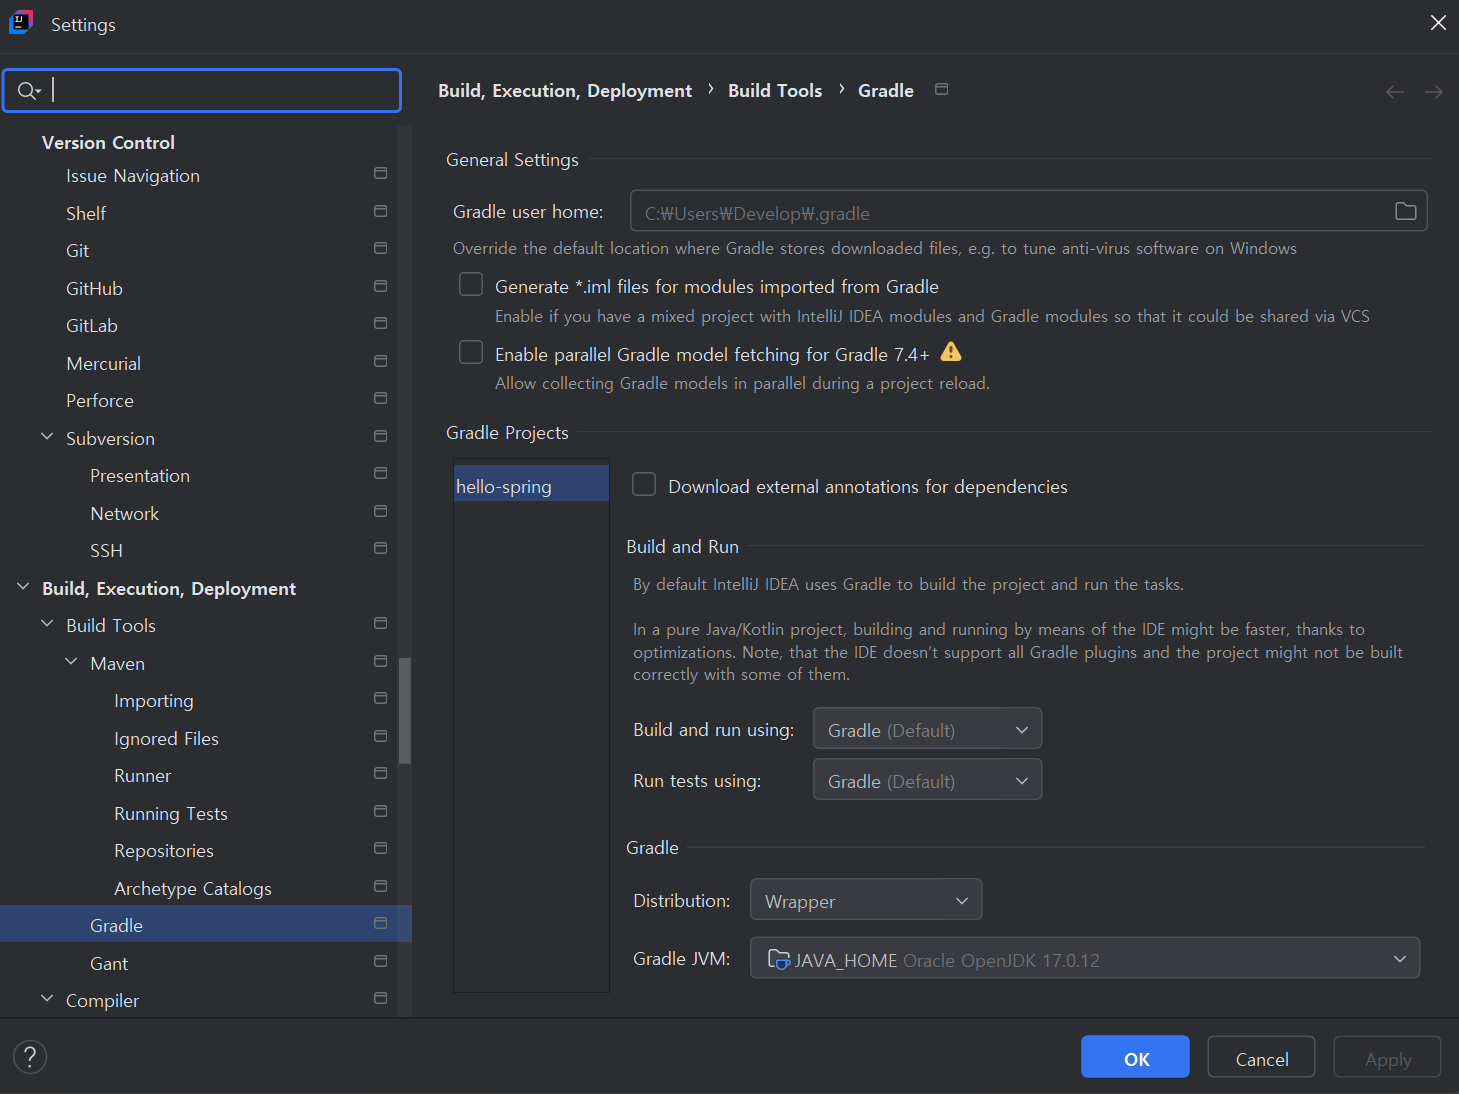The width and height of the screenshot is (1459, 1094).
Task: Open the Gradle JVM dropdown
Action: coord(1085,958)
